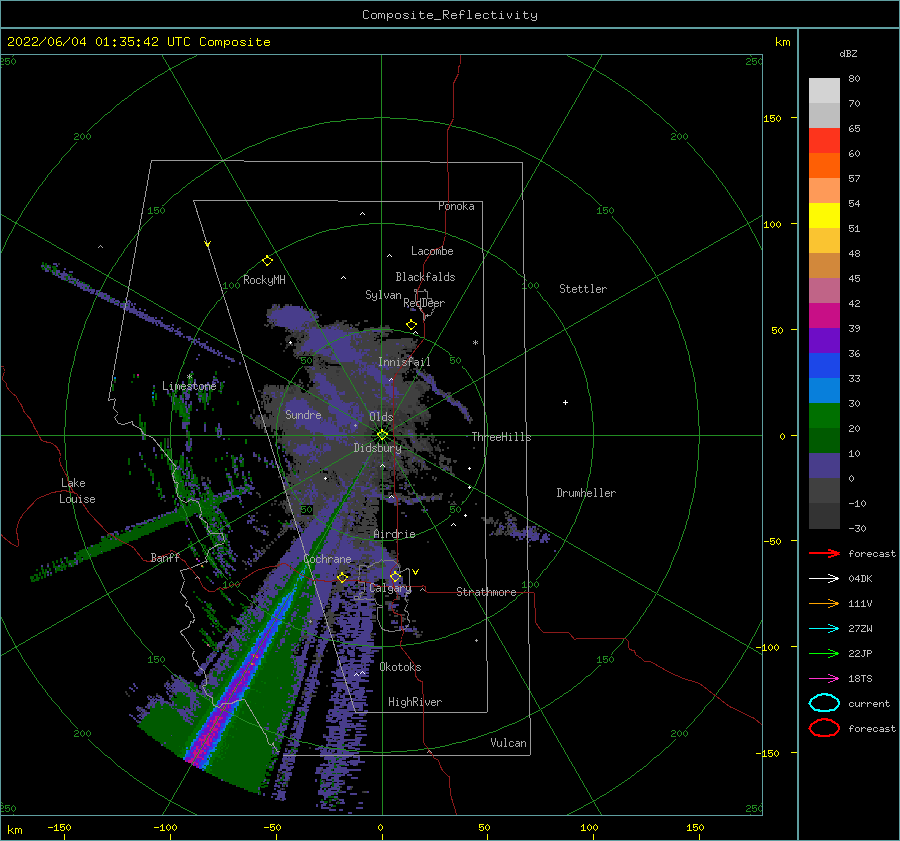Pick the bright green 20-30 dBZ swatch
This screenshot has width=900, height=841.
[x=824, y=416]
